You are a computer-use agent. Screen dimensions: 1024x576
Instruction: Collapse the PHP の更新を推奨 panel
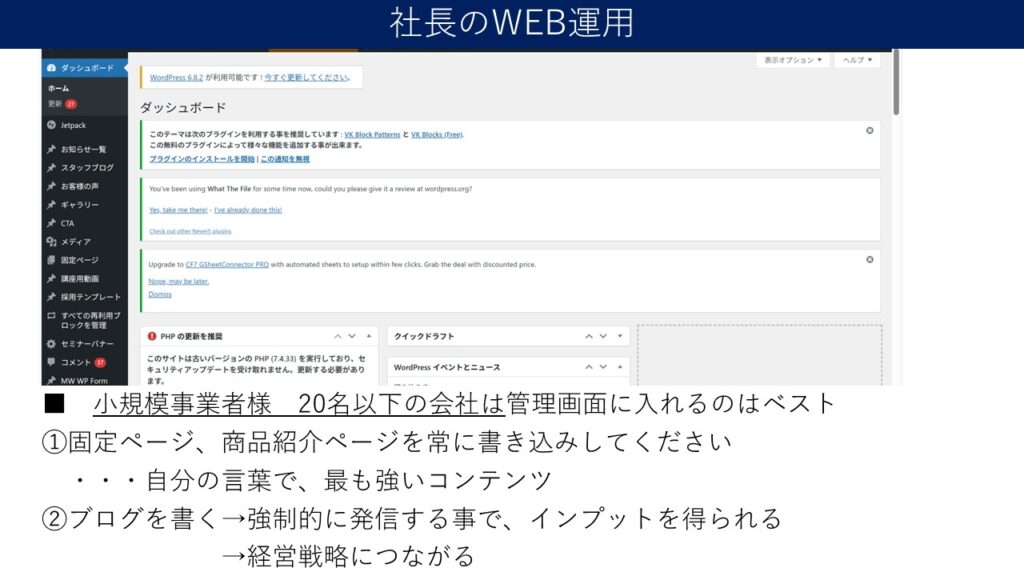(368, 336)
